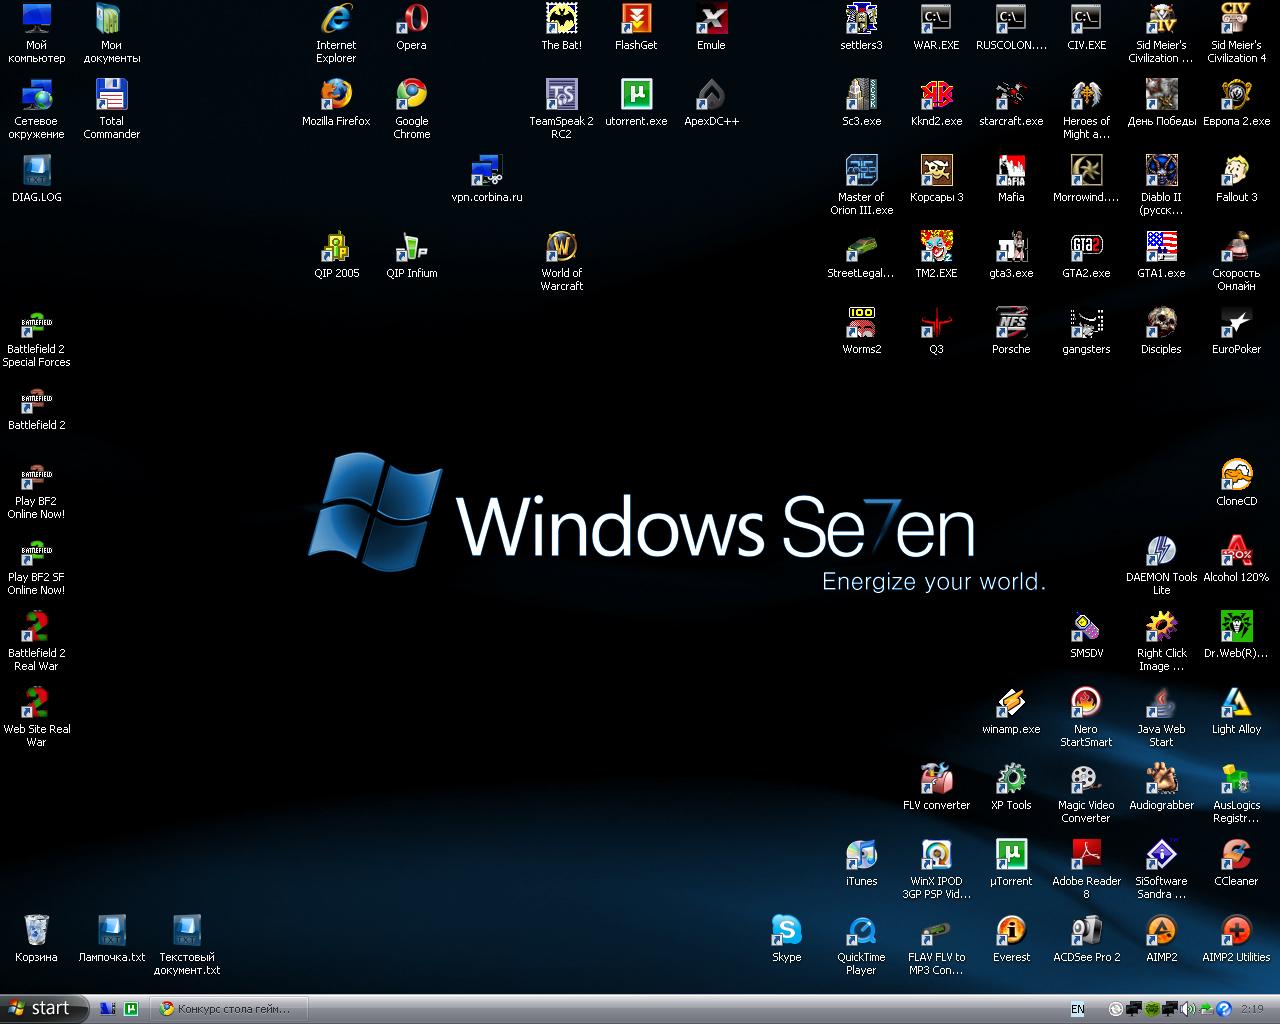Select the WAR.EXE shortcut icon
The width and height of the screenshot is (1280, 1024).
tap(936, 19)
